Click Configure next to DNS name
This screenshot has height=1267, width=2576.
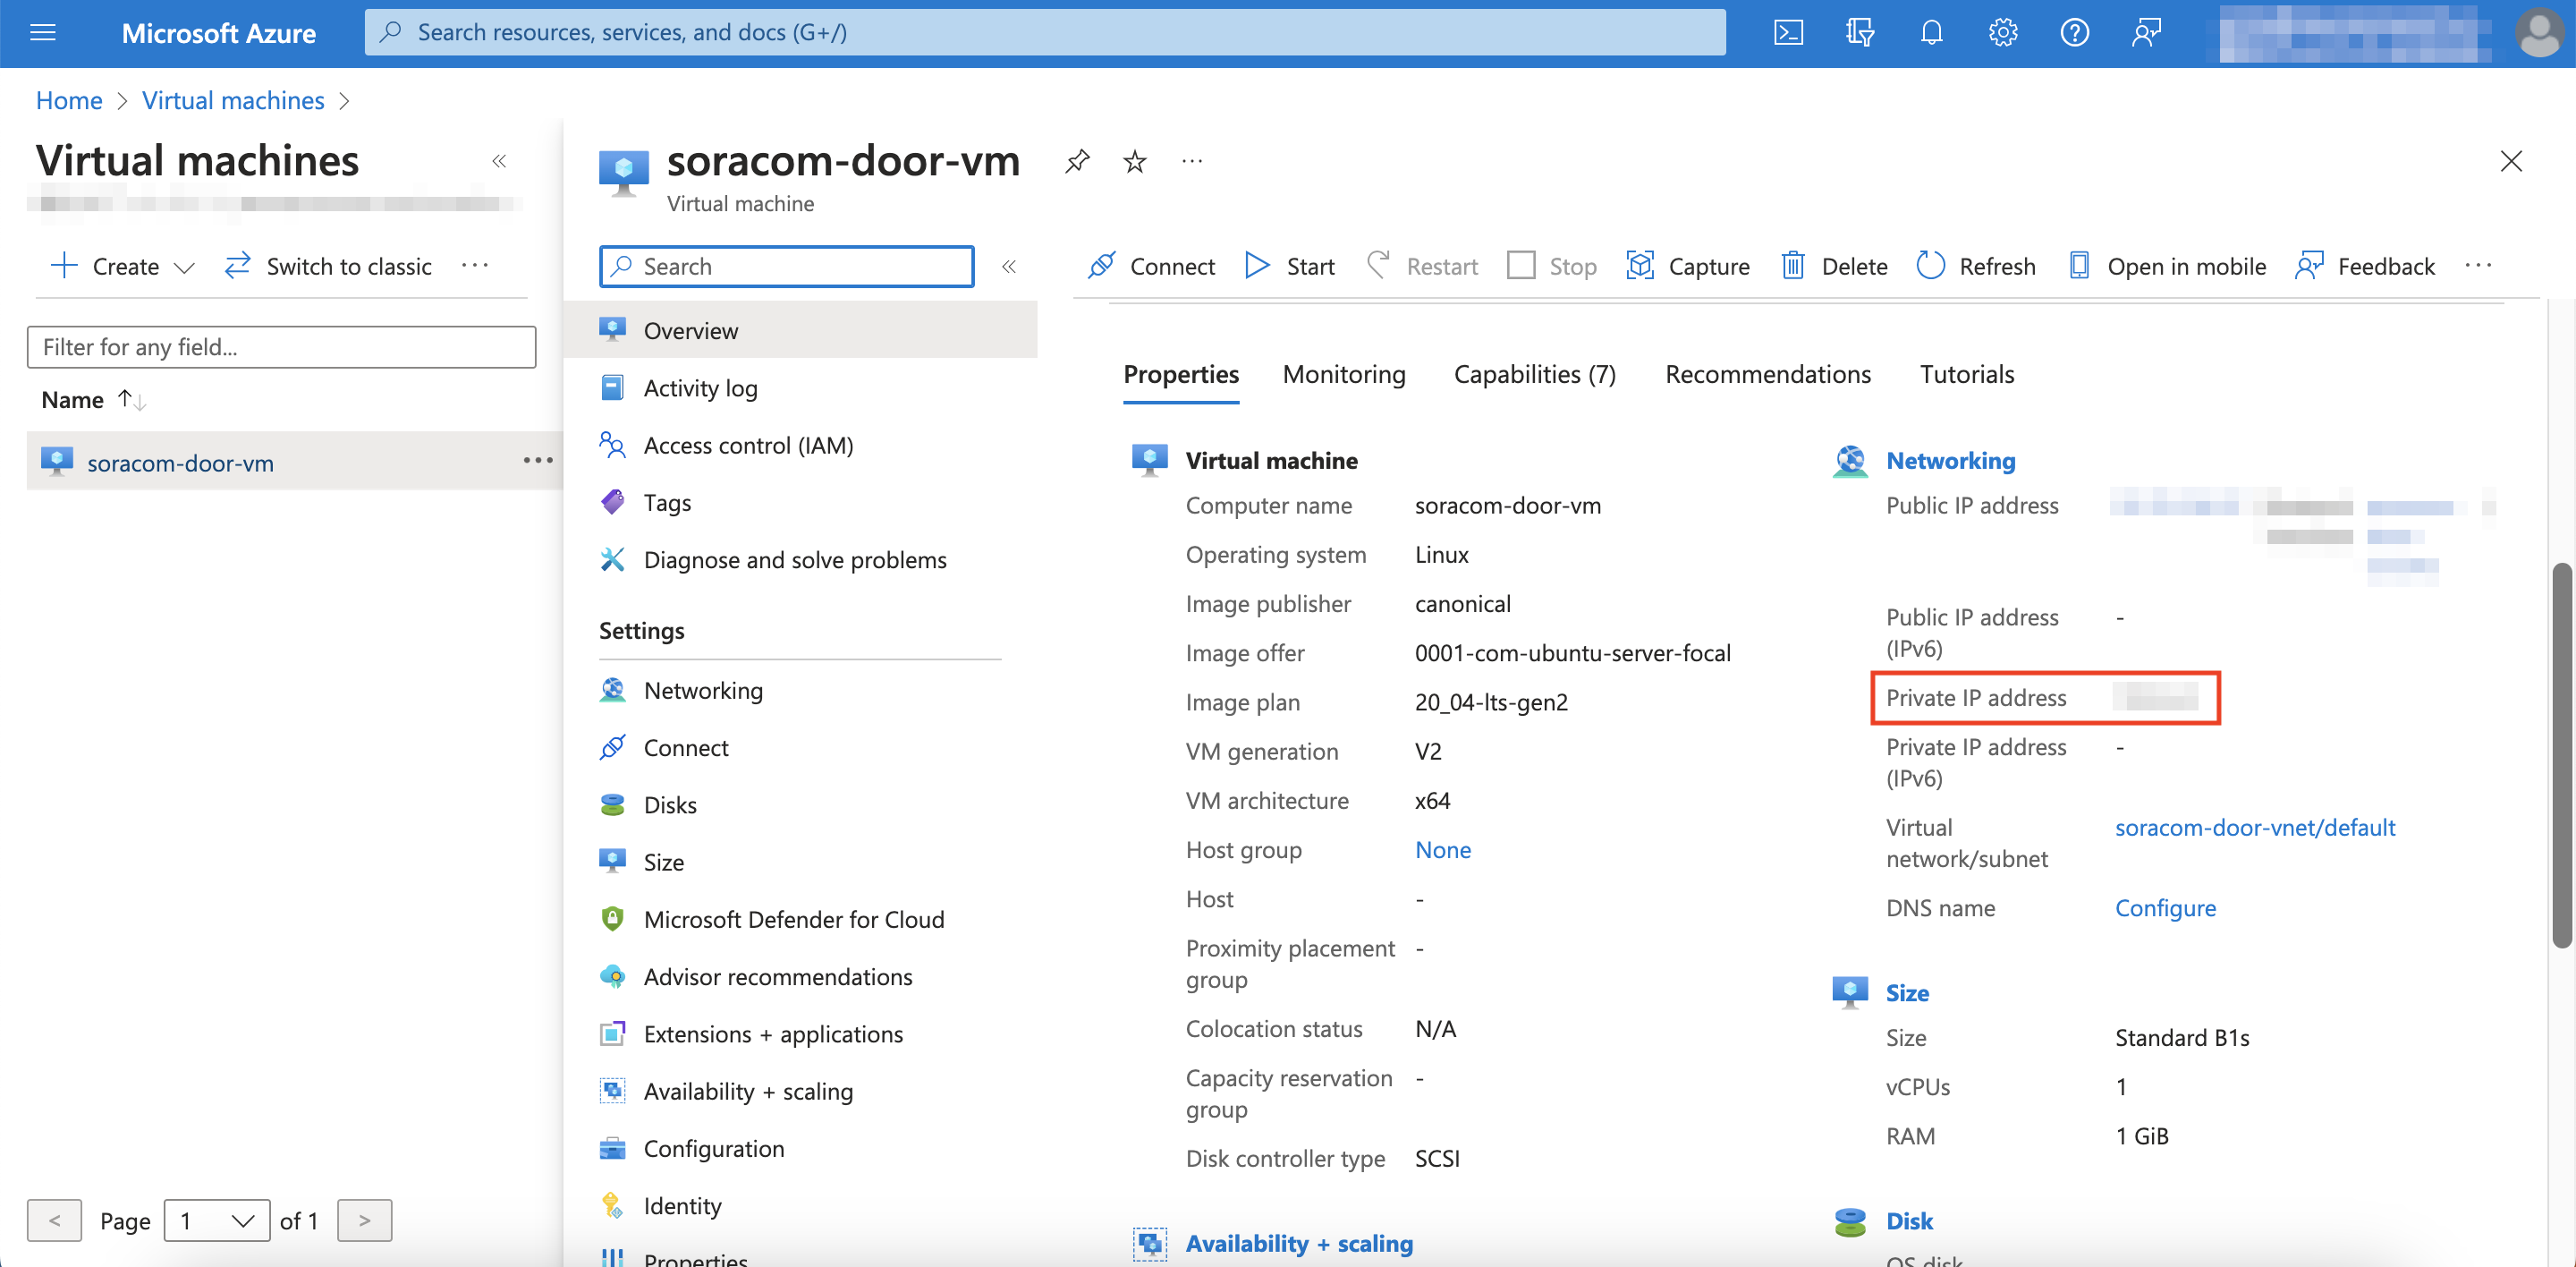[2165, 908]
